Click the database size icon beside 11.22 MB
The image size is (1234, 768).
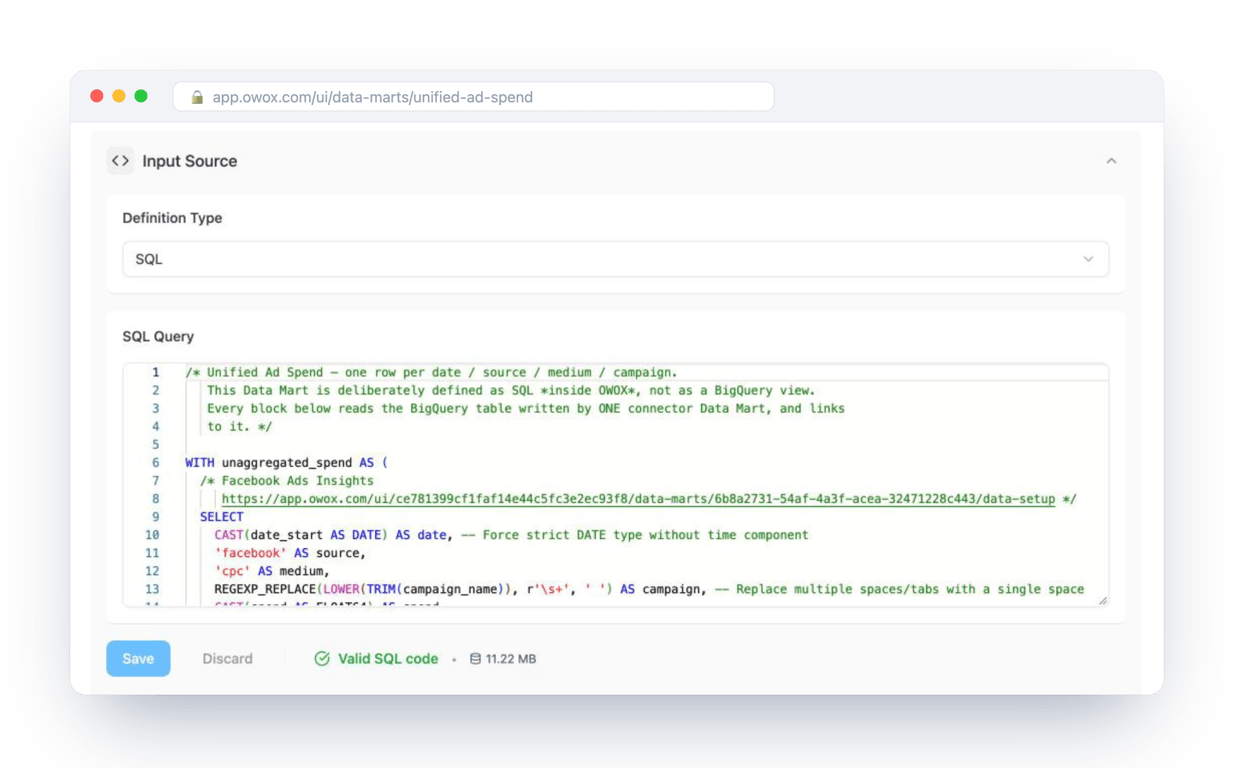pyautogui.click(x=475, y=659)
